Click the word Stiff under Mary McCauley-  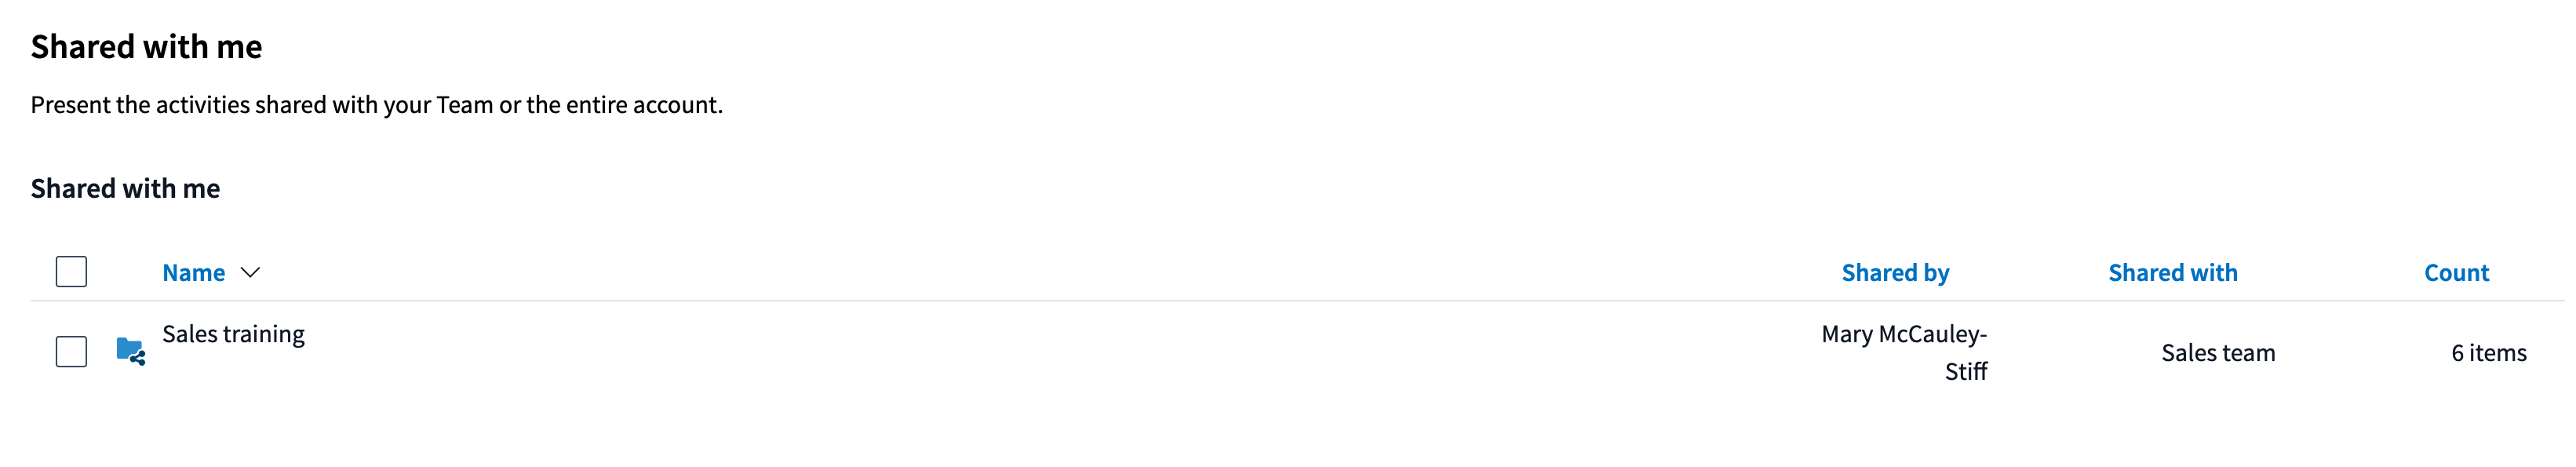1966,372
